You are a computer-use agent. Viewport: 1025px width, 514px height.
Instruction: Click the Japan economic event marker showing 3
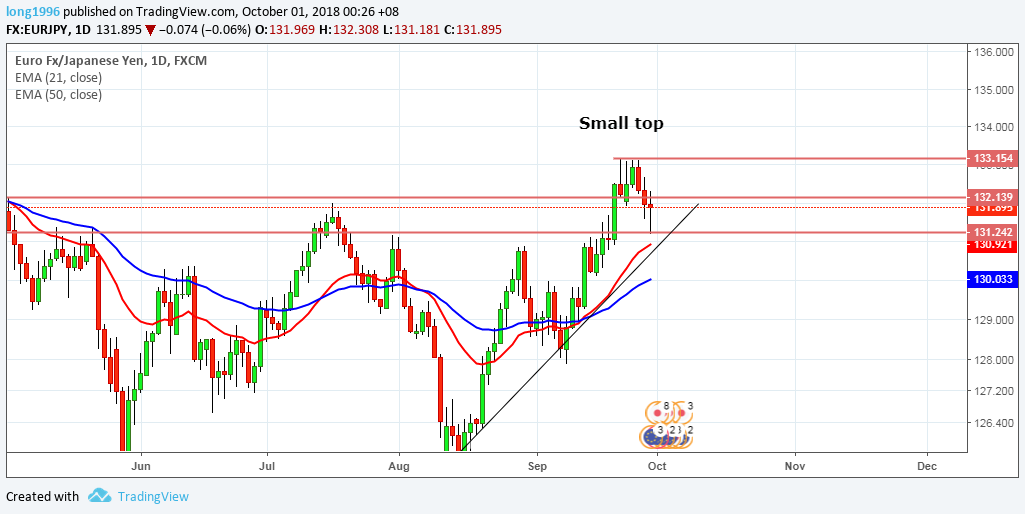(682, 411)
